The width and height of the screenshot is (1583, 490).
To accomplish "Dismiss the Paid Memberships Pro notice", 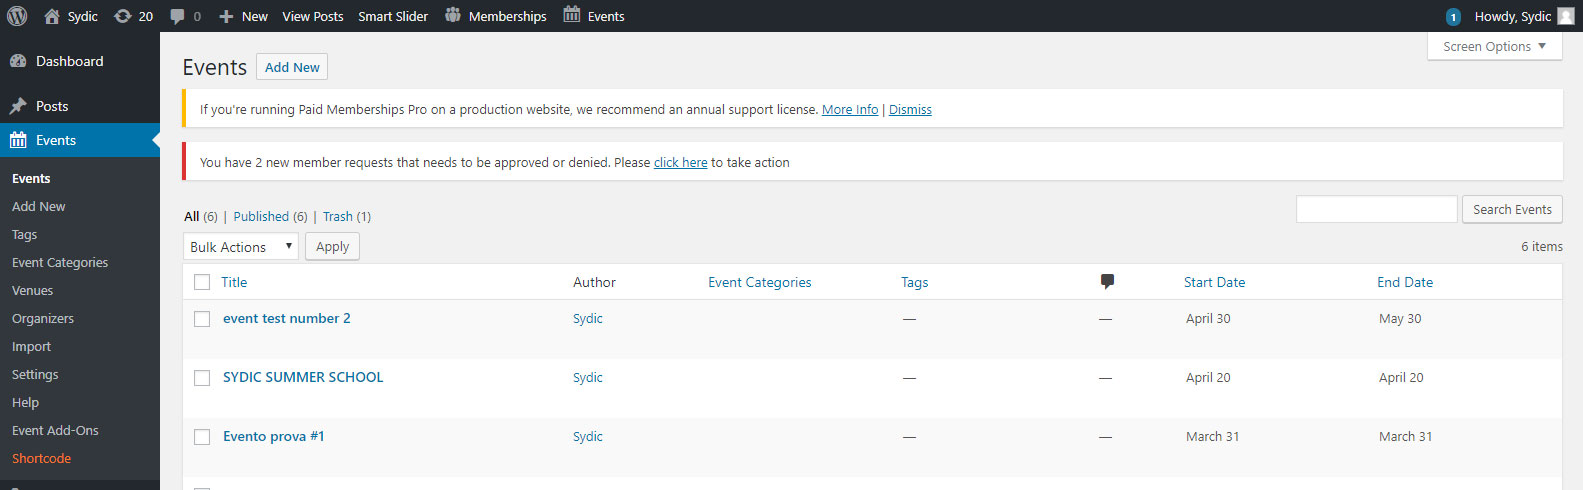I will [910, 110].
